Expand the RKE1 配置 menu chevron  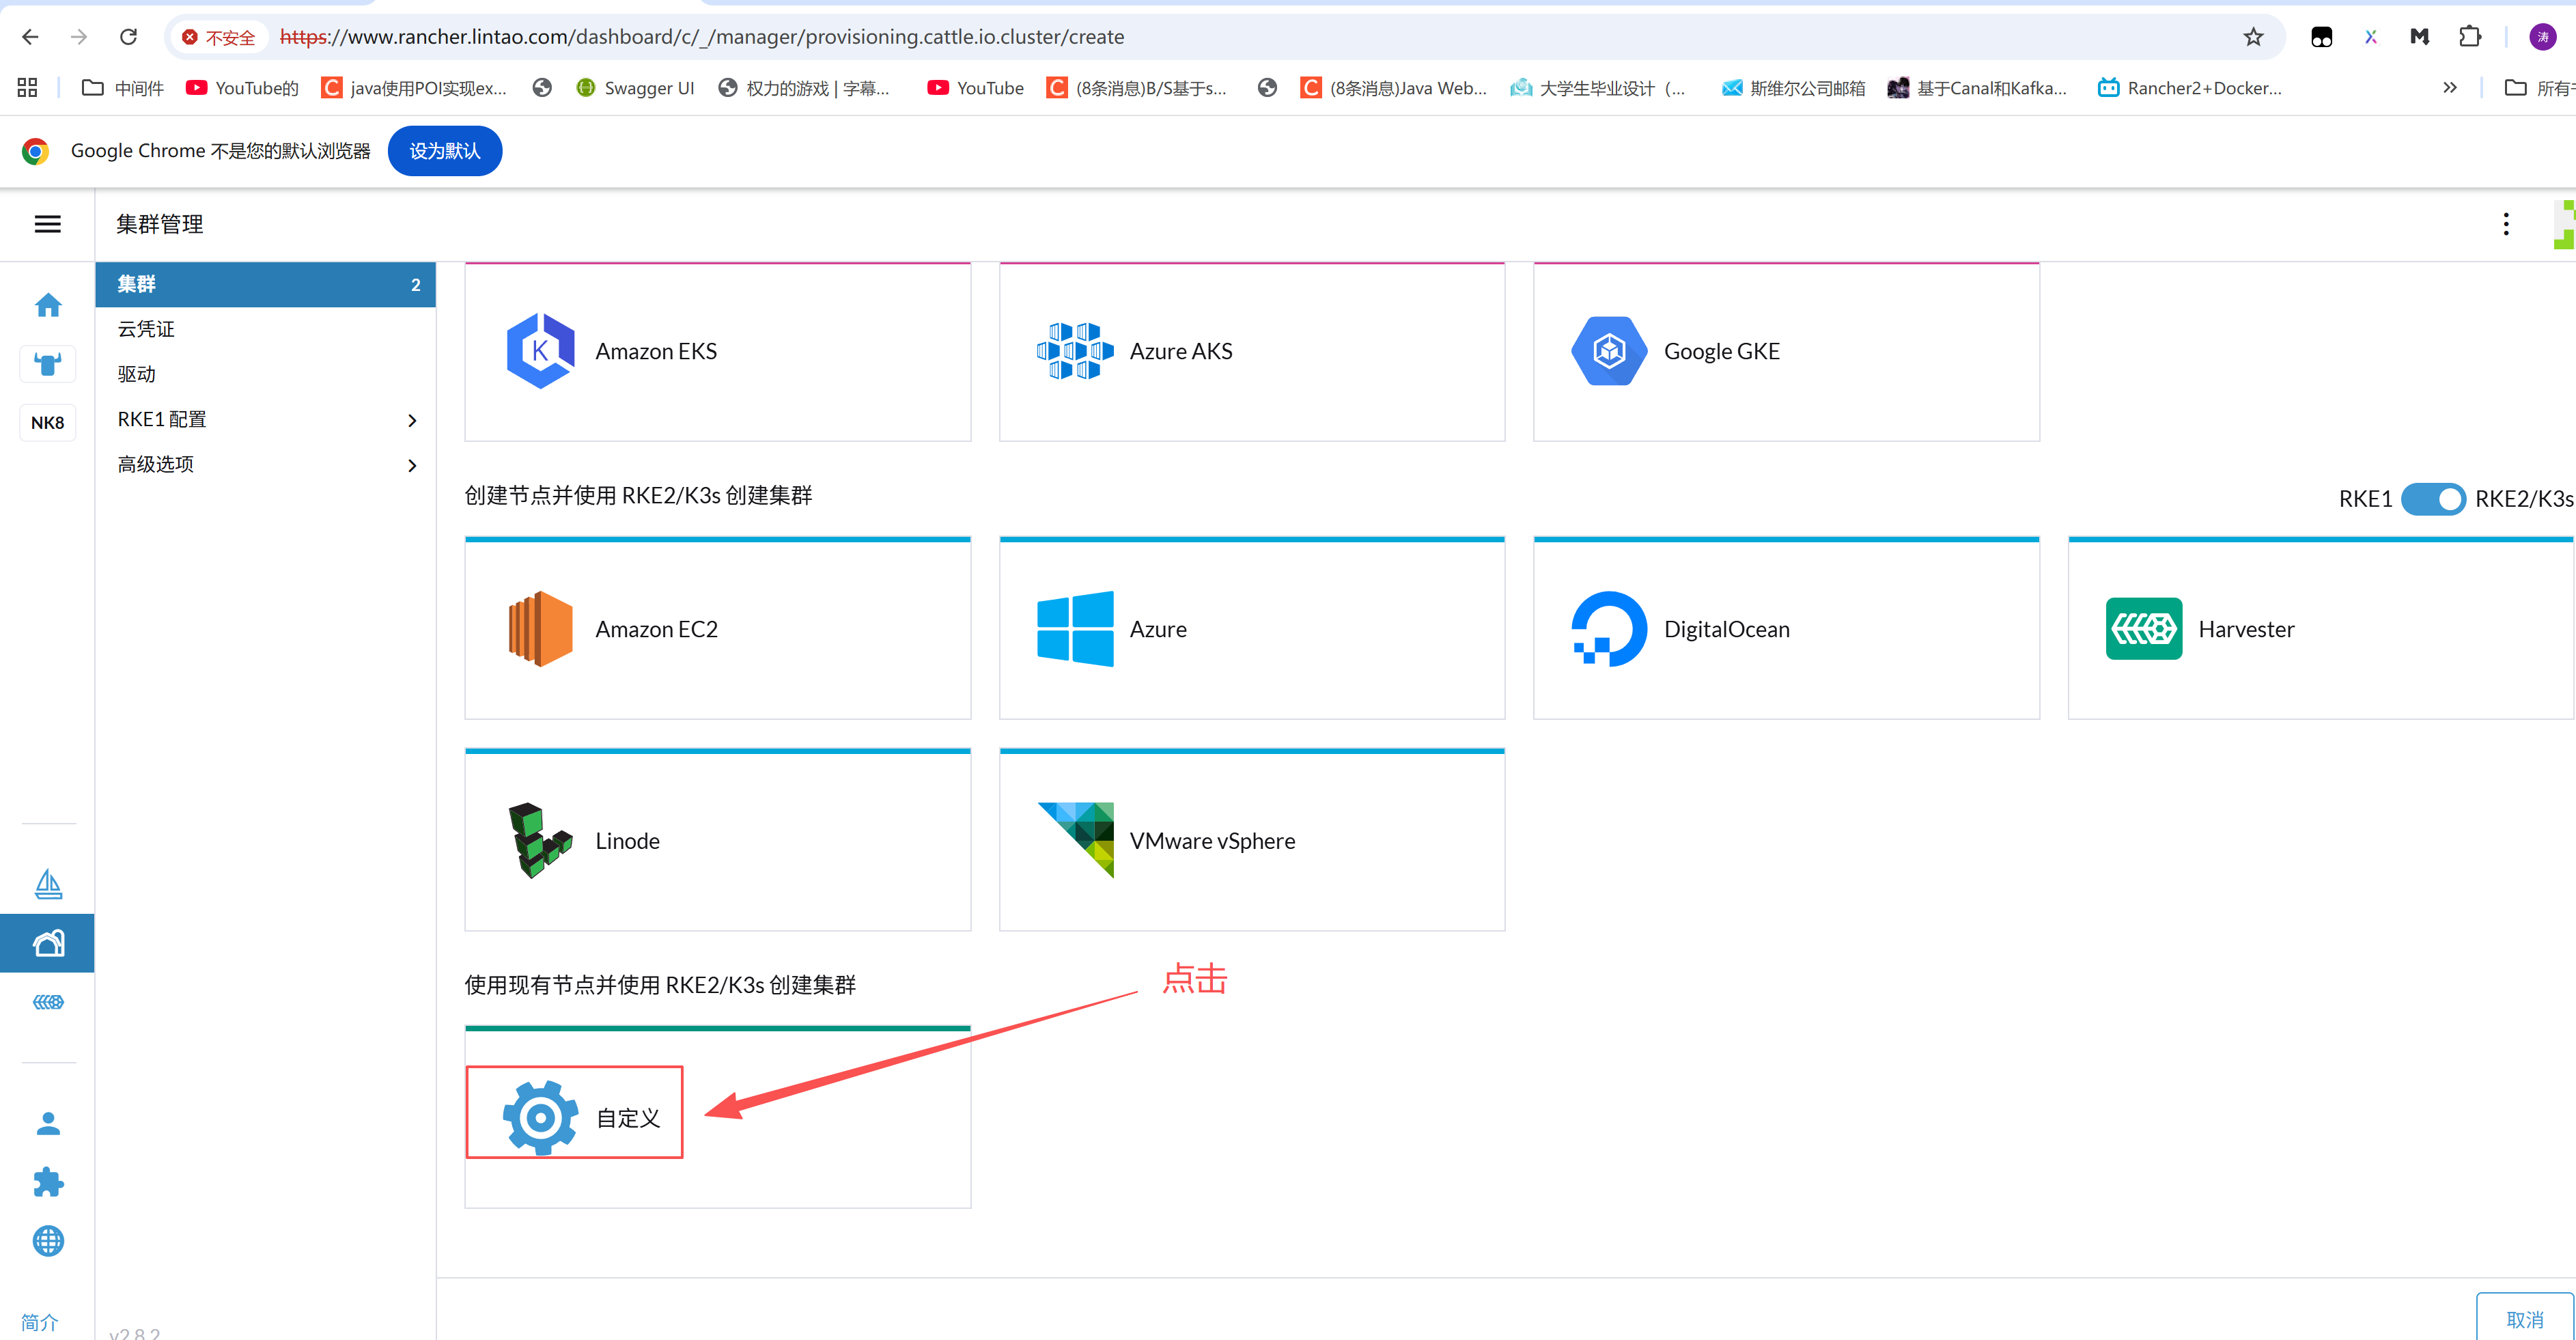(412, 420)
